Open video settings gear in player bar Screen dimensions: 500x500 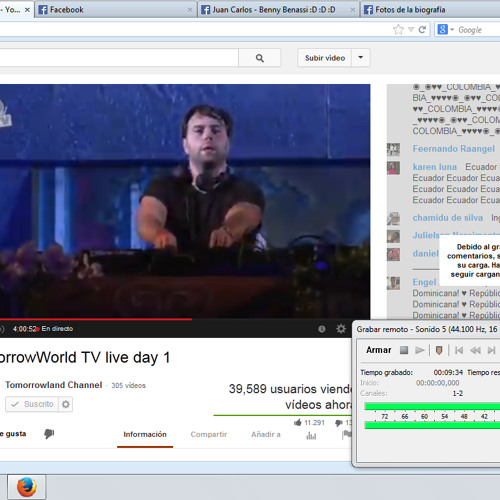(x=341, y=329)
